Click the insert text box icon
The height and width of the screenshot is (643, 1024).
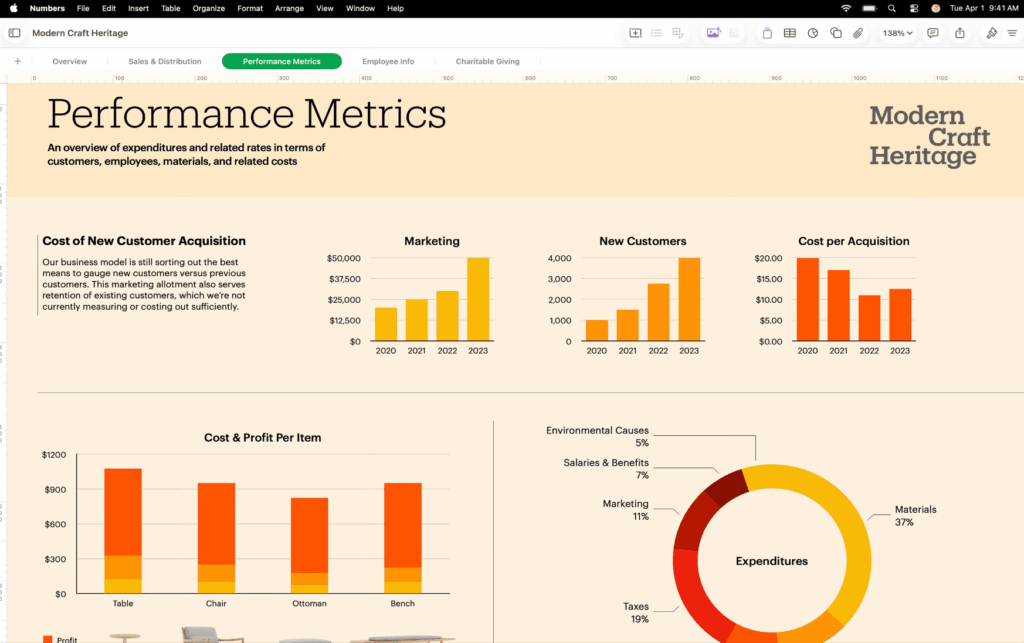coord(766,33)
